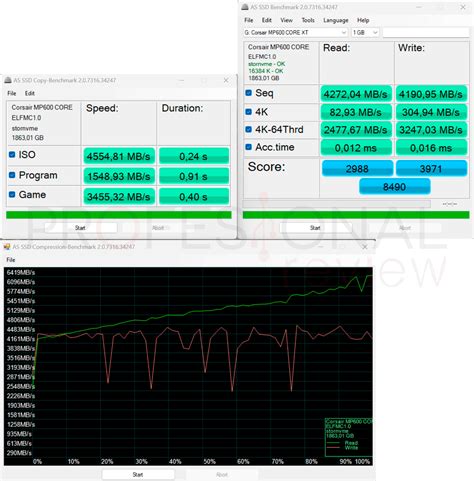Open Edit menu in AS SSD Benchmark
Image resolution: width=474 pixels, height=481 pixels.
266,20
